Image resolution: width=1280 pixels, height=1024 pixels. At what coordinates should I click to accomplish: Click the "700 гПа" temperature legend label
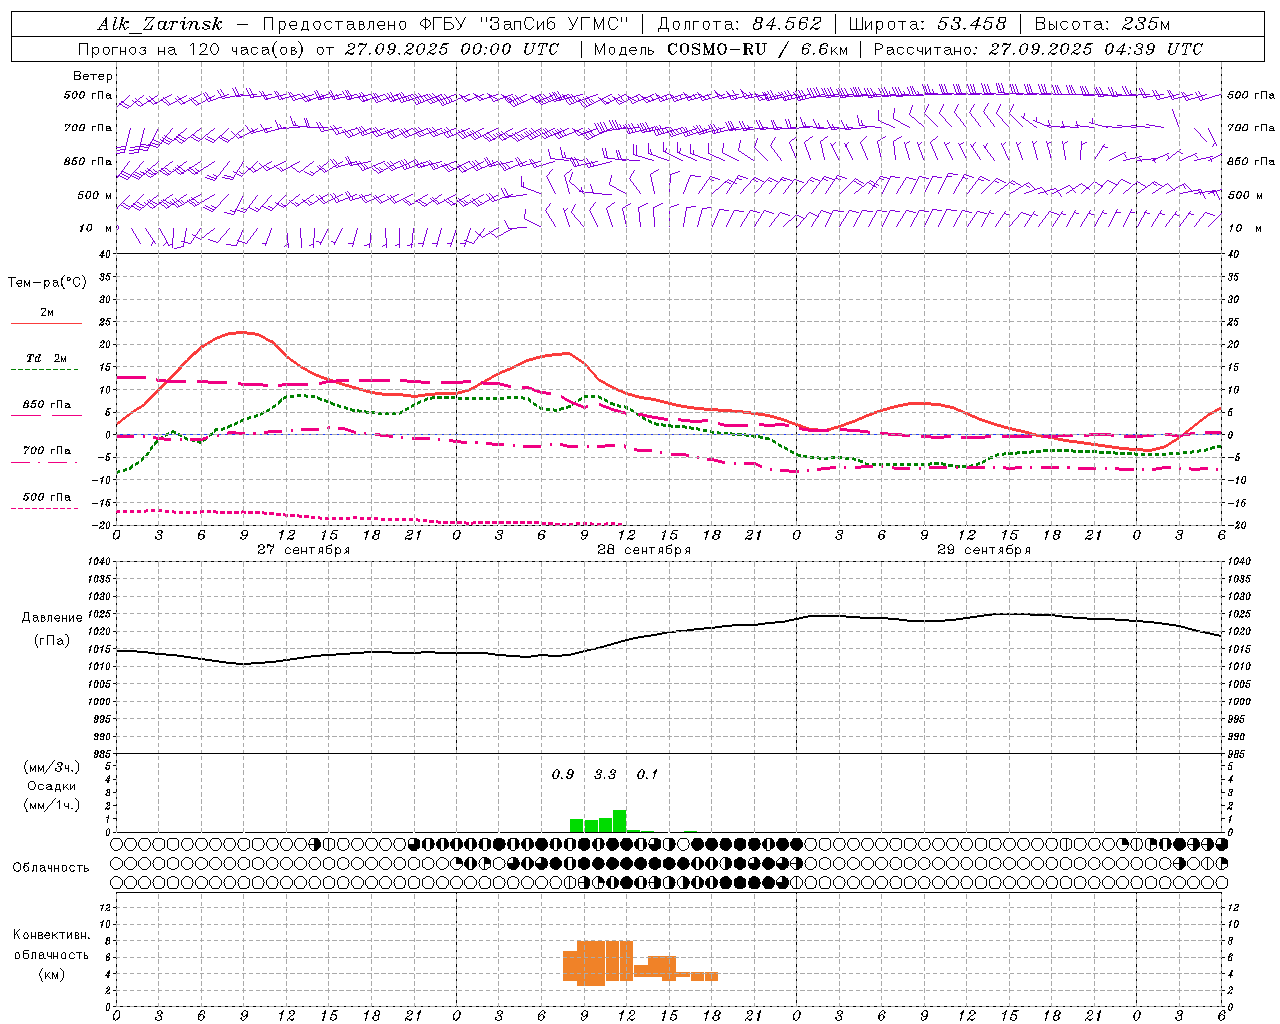coord(47,451)
